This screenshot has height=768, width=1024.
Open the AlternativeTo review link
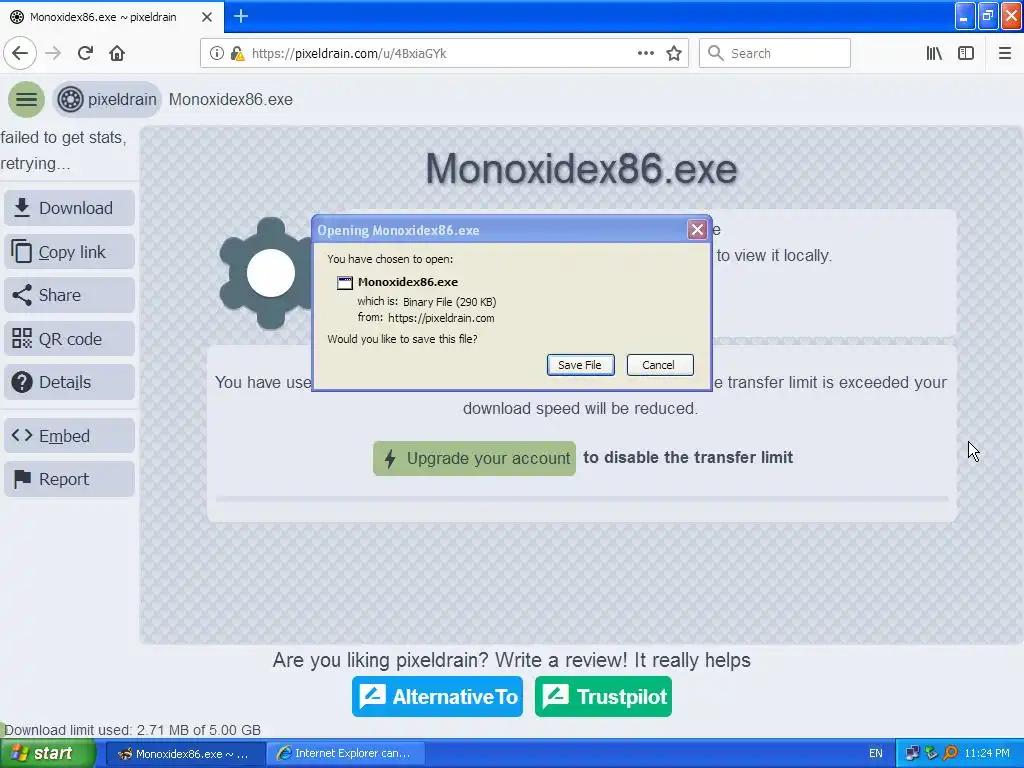pyautogui.click(x=437, y=697)
